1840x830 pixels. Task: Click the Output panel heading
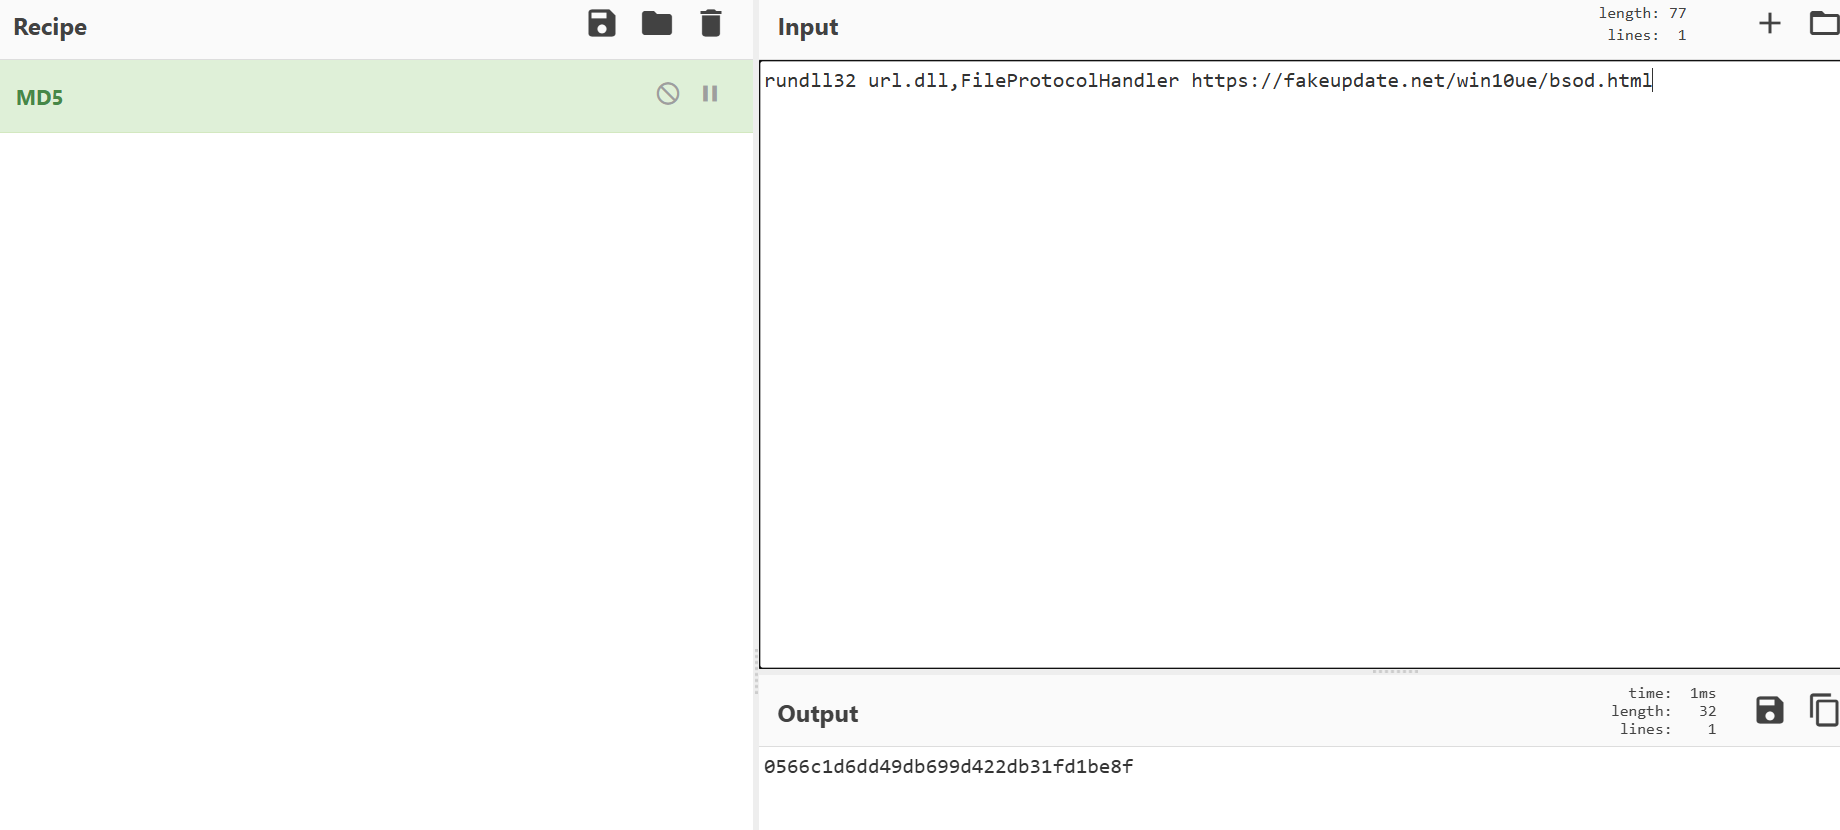coord(817,714)
